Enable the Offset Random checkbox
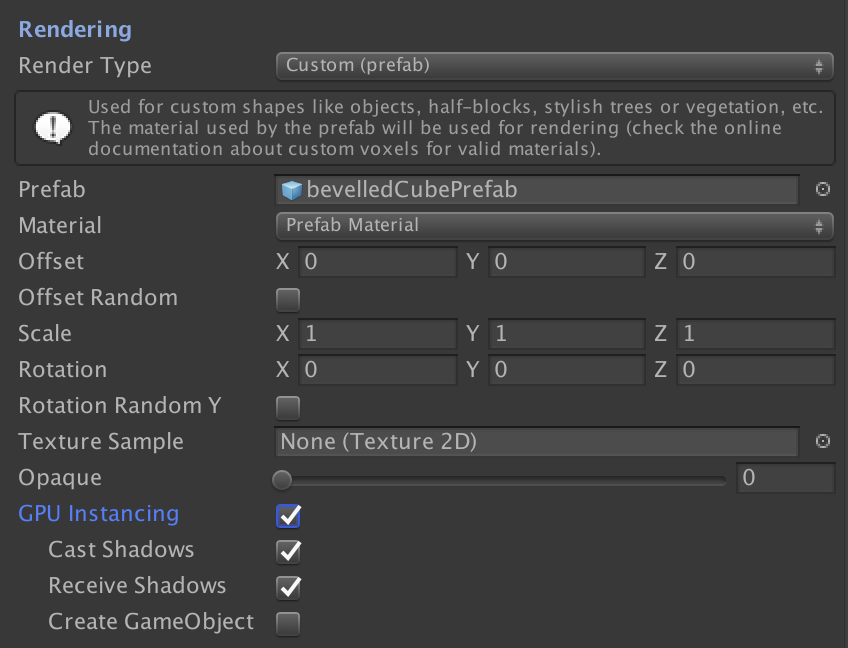 287,298
